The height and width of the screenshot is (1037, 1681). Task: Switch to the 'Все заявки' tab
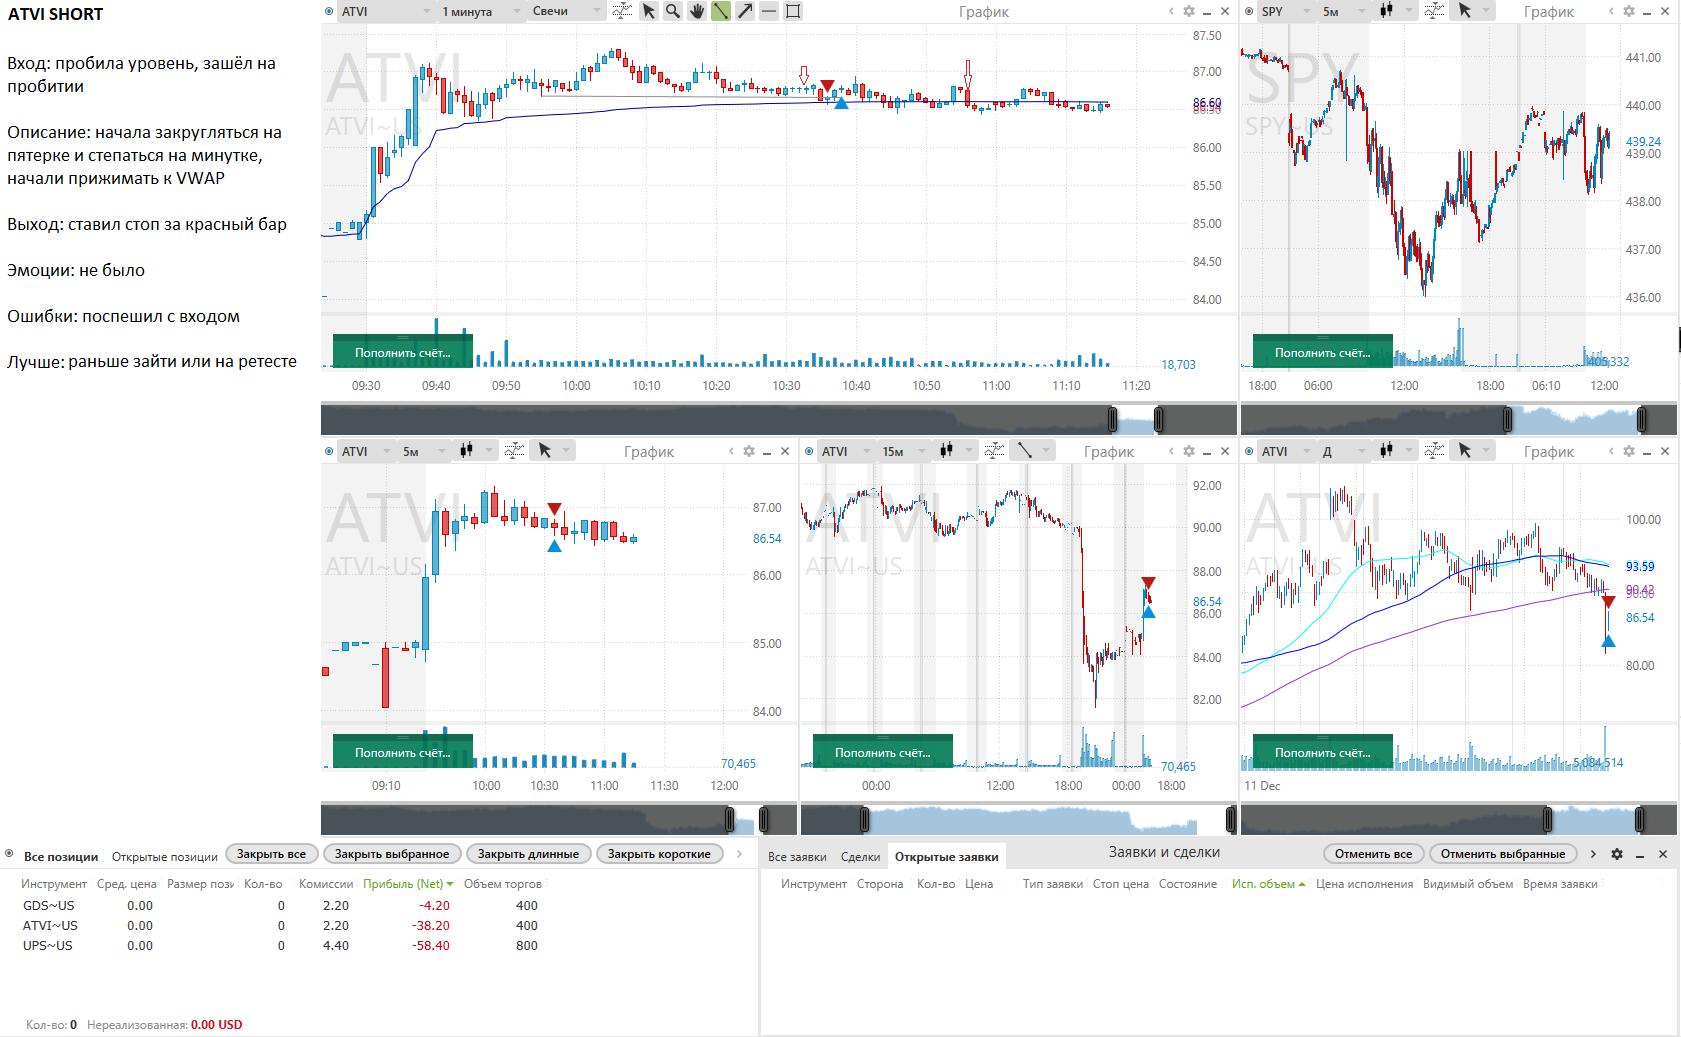(797, 857)
